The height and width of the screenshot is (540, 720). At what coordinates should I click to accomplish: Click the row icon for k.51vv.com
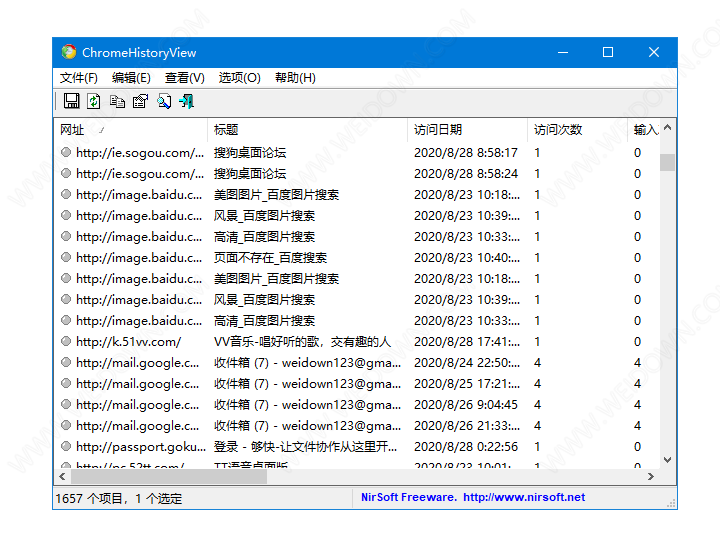click(x=66, y=341)
